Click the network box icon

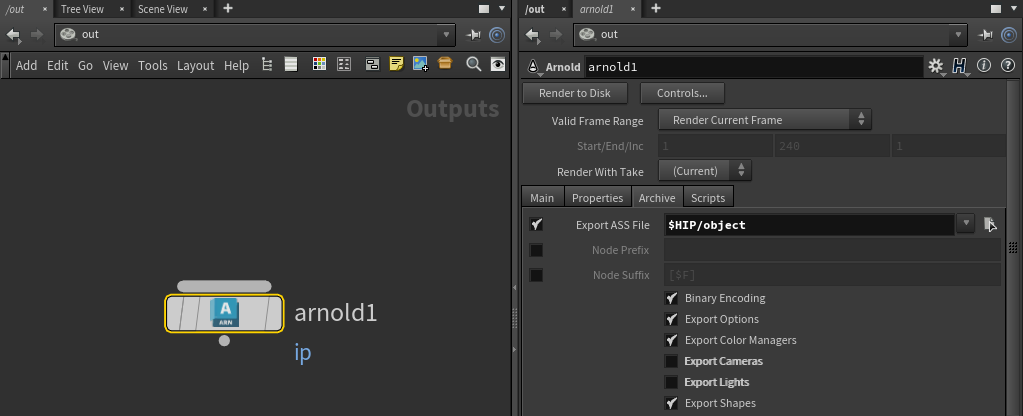point(373,64)
